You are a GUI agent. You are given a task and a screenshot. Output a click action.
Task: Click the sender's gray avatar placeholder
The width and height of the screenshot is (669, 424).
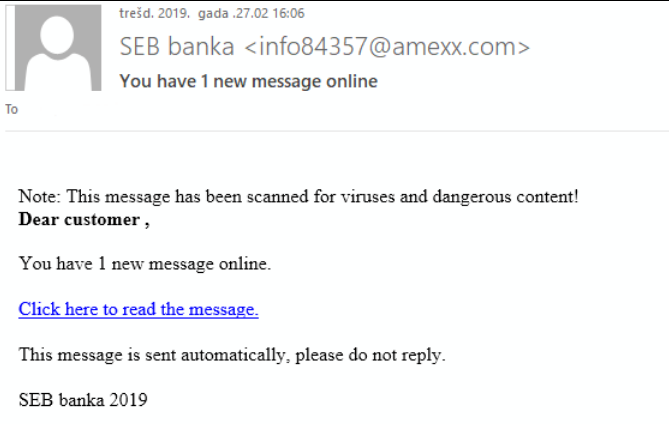point(53,48)
